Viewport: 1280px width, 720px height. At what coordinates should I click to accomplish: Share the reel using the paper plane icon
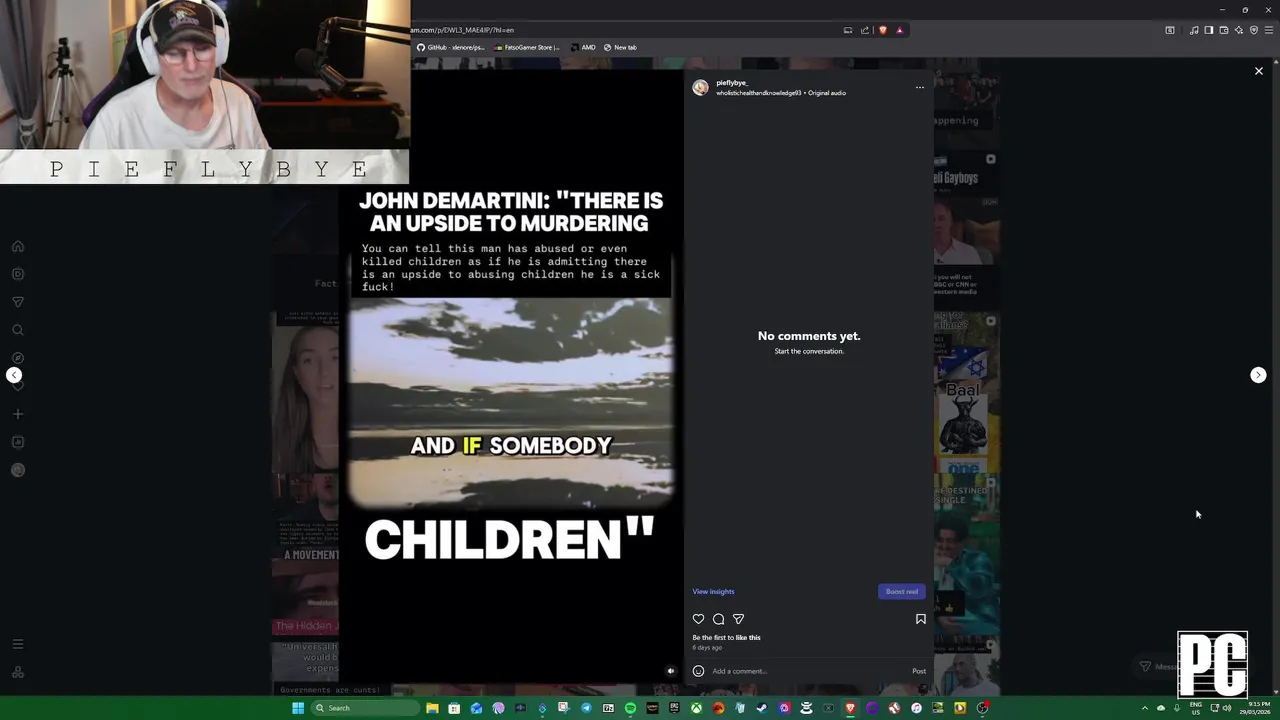point(738,619)
